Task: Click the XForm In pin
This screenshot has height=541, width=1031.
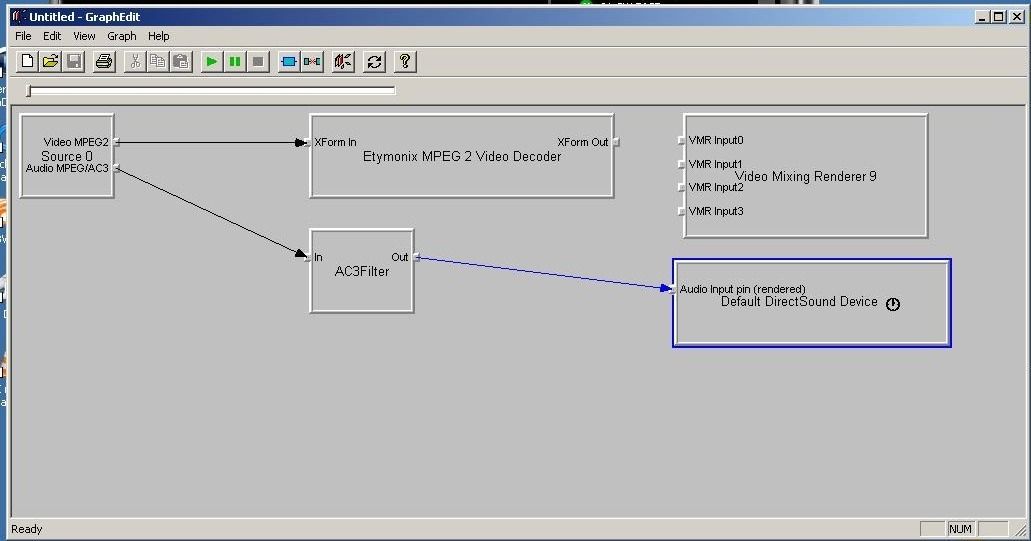Action: coord(307,142)
